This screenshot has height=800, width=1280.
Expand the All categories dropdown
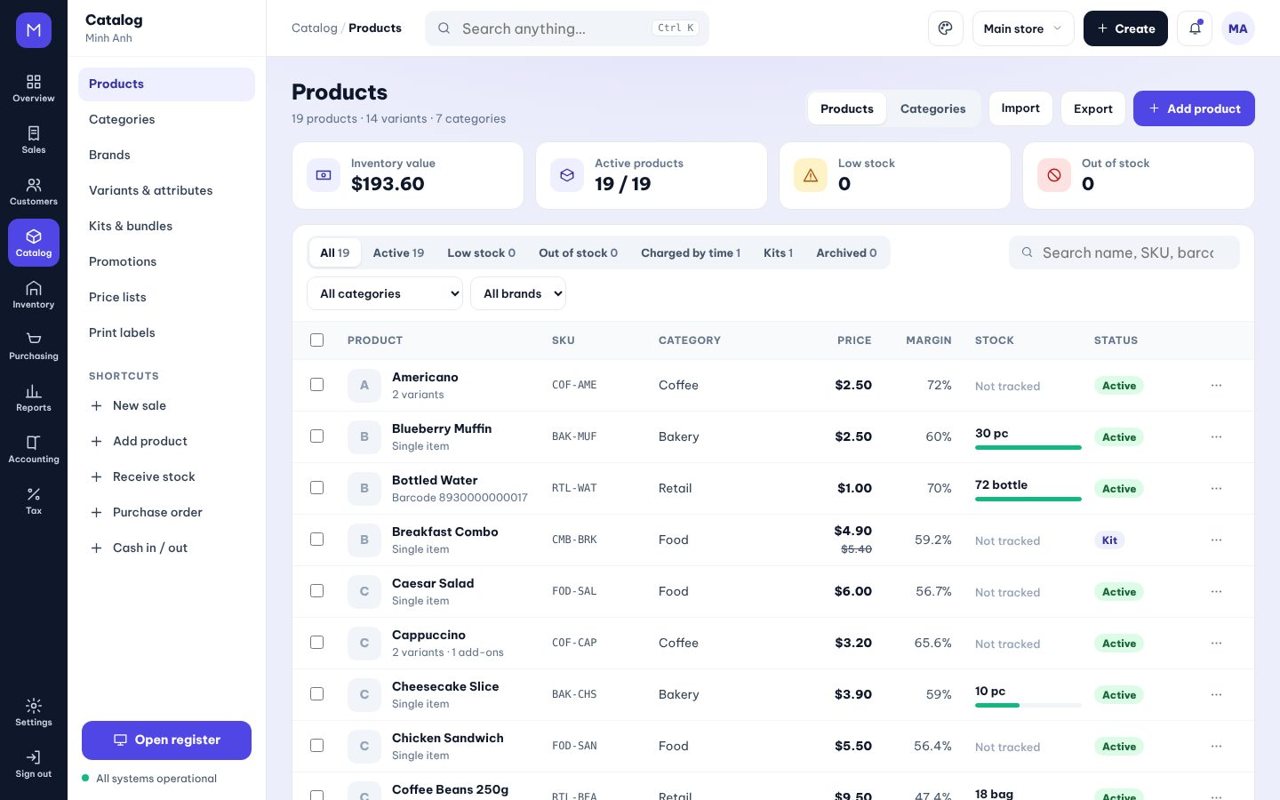click(385, 294)
